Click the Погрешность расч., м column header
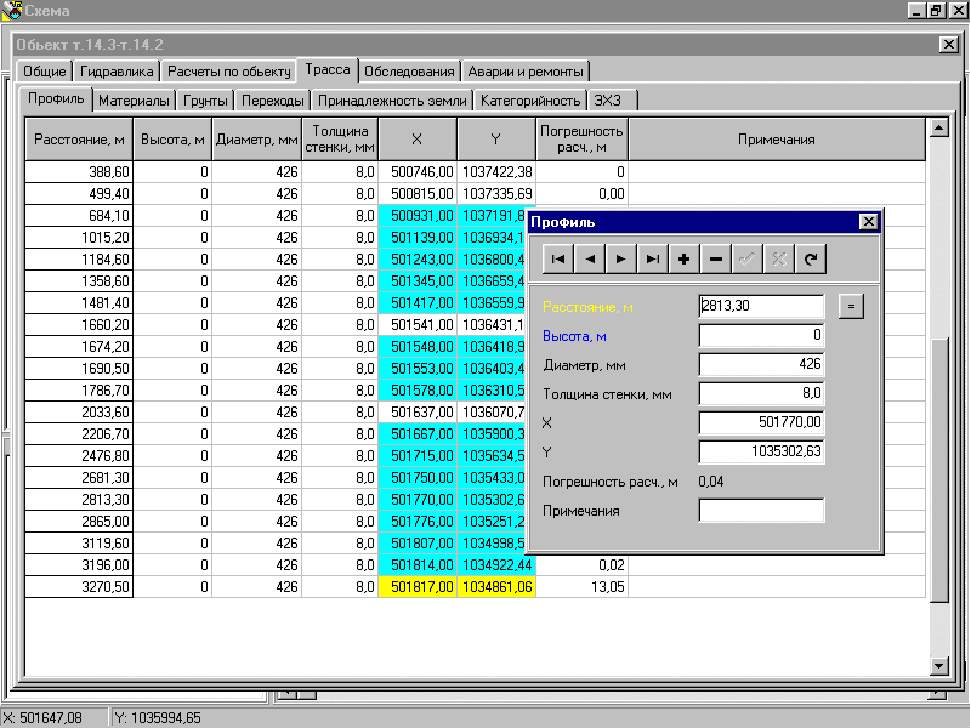 [x=582, y=139]
